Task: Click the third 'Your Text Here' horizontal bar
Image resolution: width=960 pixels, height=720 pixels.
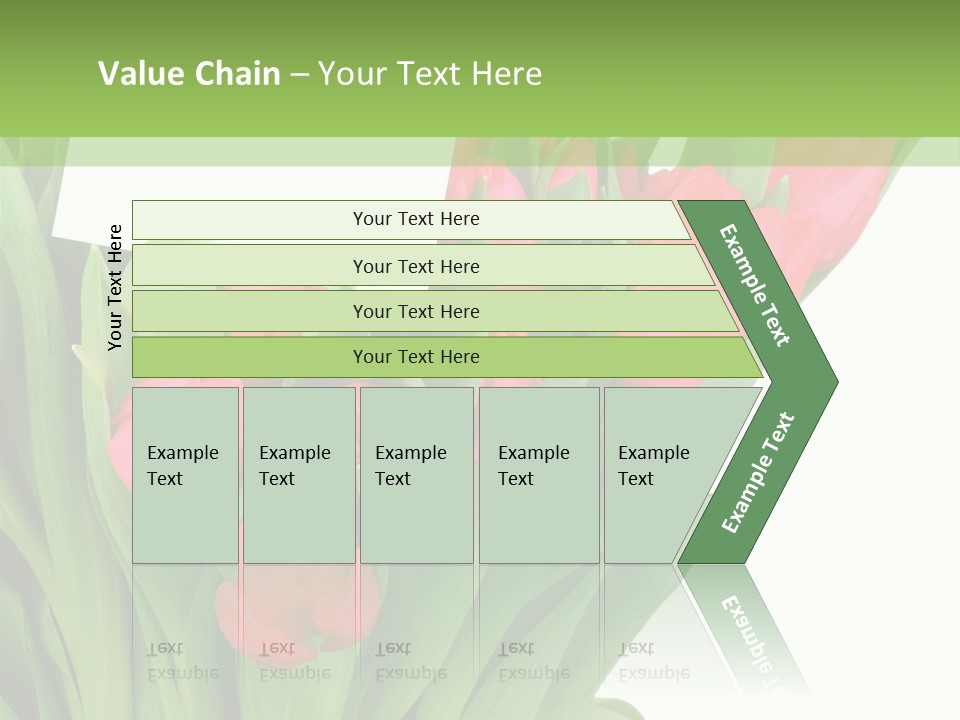Action: click(435, 311)
